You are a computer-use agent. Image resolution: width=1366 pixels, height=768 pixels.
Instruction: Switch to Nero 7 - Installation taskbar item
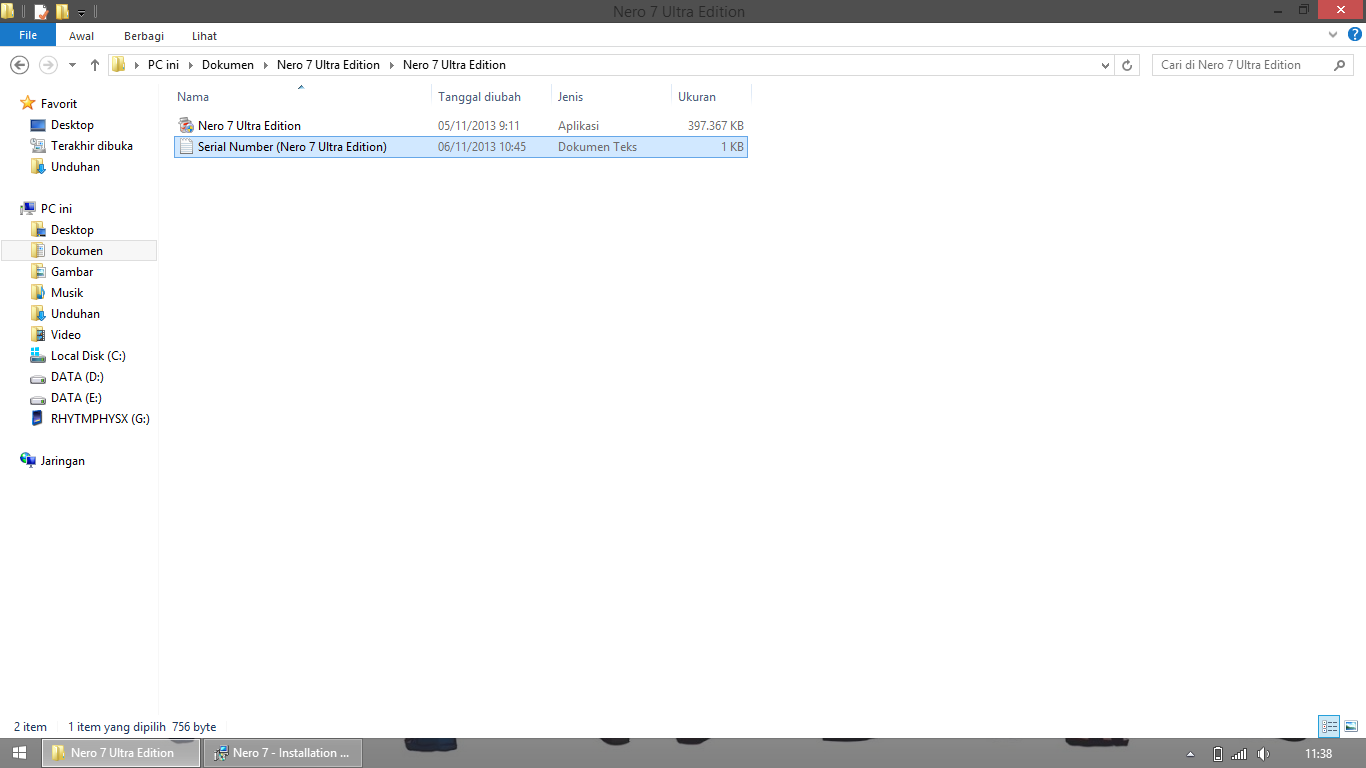coord(283,753)
